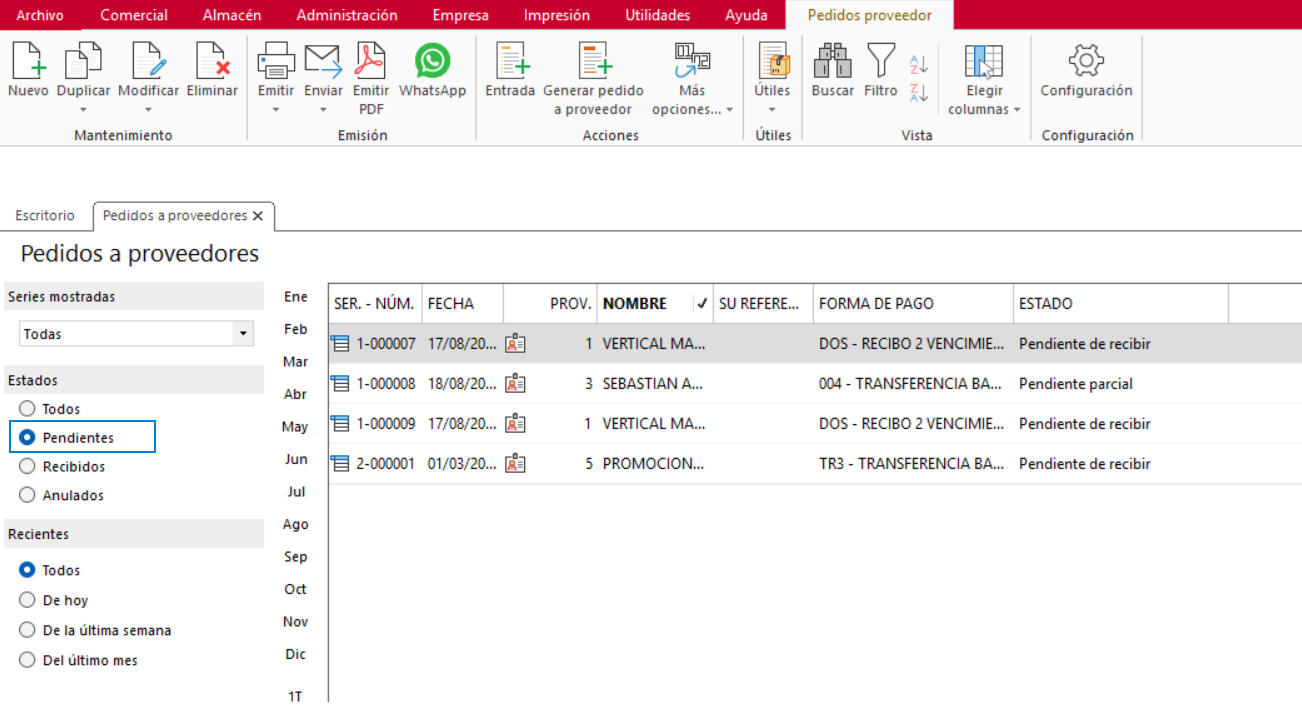Click supplier card icon in row 2-000001

[x=515, y=464]
